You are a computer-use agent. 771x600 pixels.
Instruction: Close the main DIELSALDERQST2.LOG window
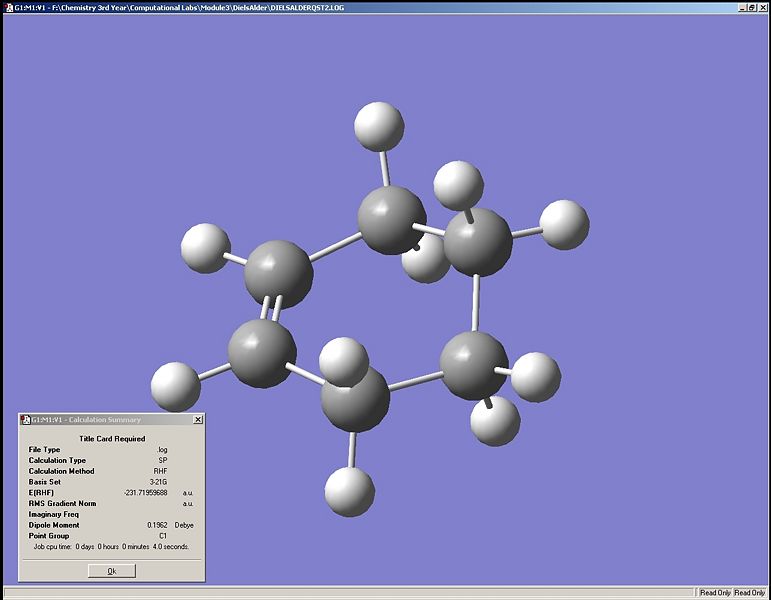[763, 7]
